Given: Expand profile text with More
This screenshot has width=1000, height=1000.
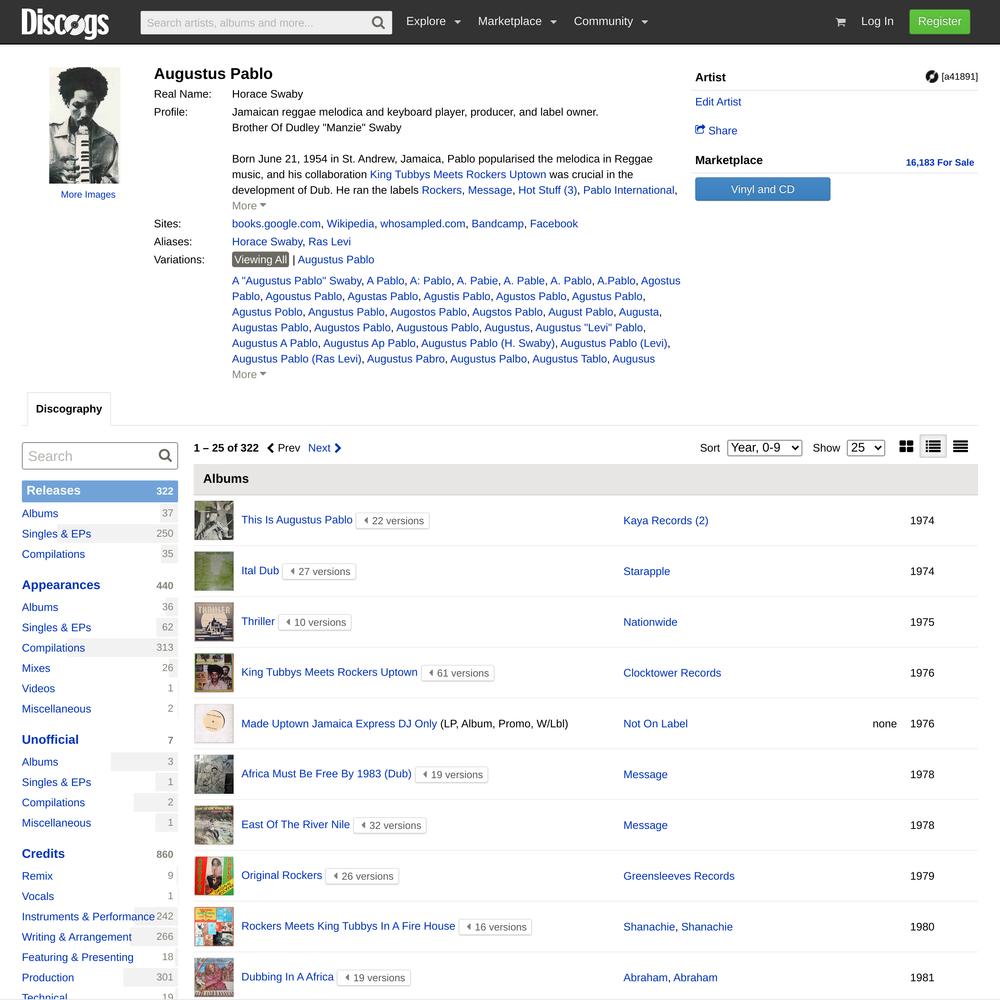Looking at the screenshot, I should point(249,205).
